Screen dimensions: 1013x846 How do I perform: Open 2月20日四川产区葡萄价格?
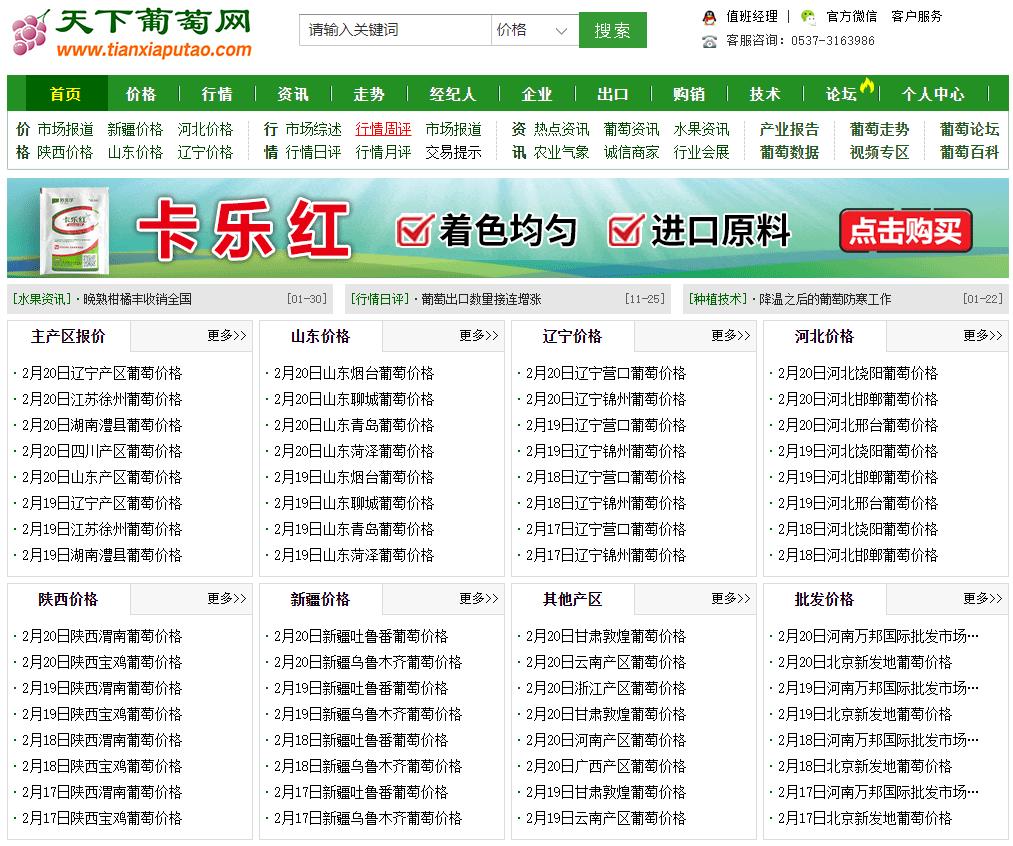point(102,451)
